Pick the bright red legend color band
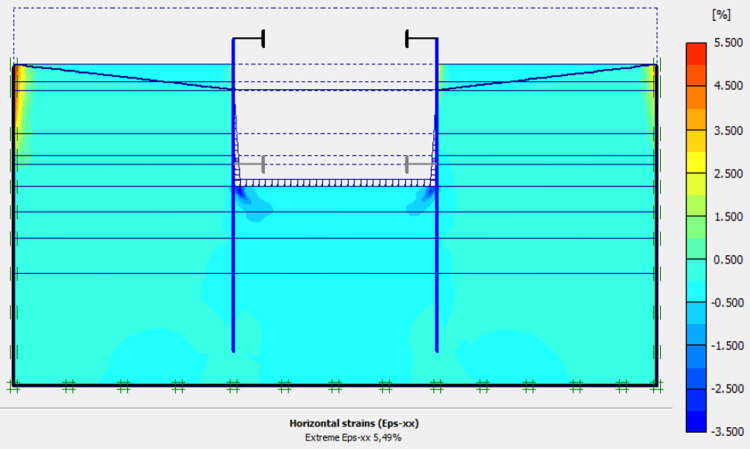Image resolution: width=750 pixels, height=449 pixels. [696, 54]
